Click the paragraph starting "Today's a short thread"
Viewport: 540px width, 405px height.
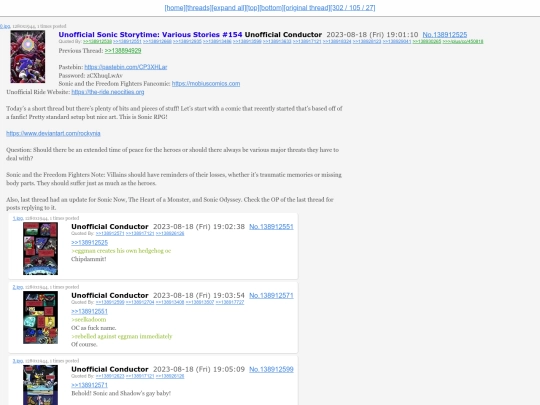click(174, 113)
